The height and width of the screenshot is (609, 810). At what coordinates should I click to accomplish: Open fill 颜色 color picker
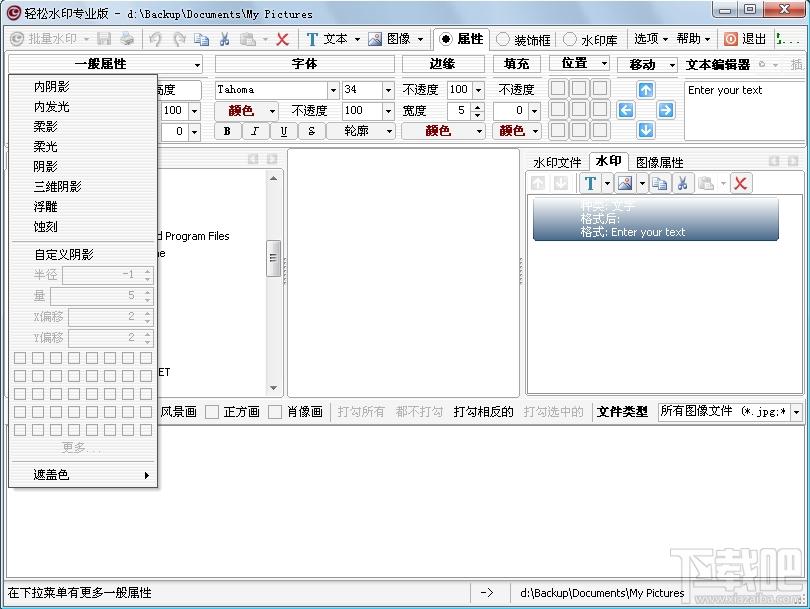click(517, 131)
